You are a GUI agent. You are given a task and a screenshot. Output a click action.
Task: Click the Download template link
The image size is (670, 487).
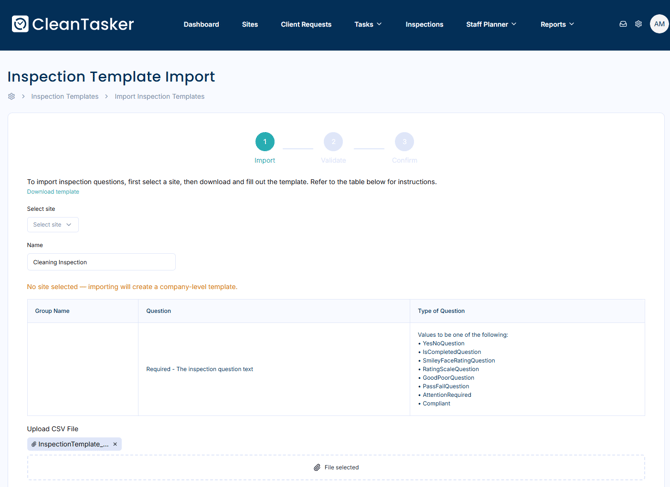click(53, 192)
